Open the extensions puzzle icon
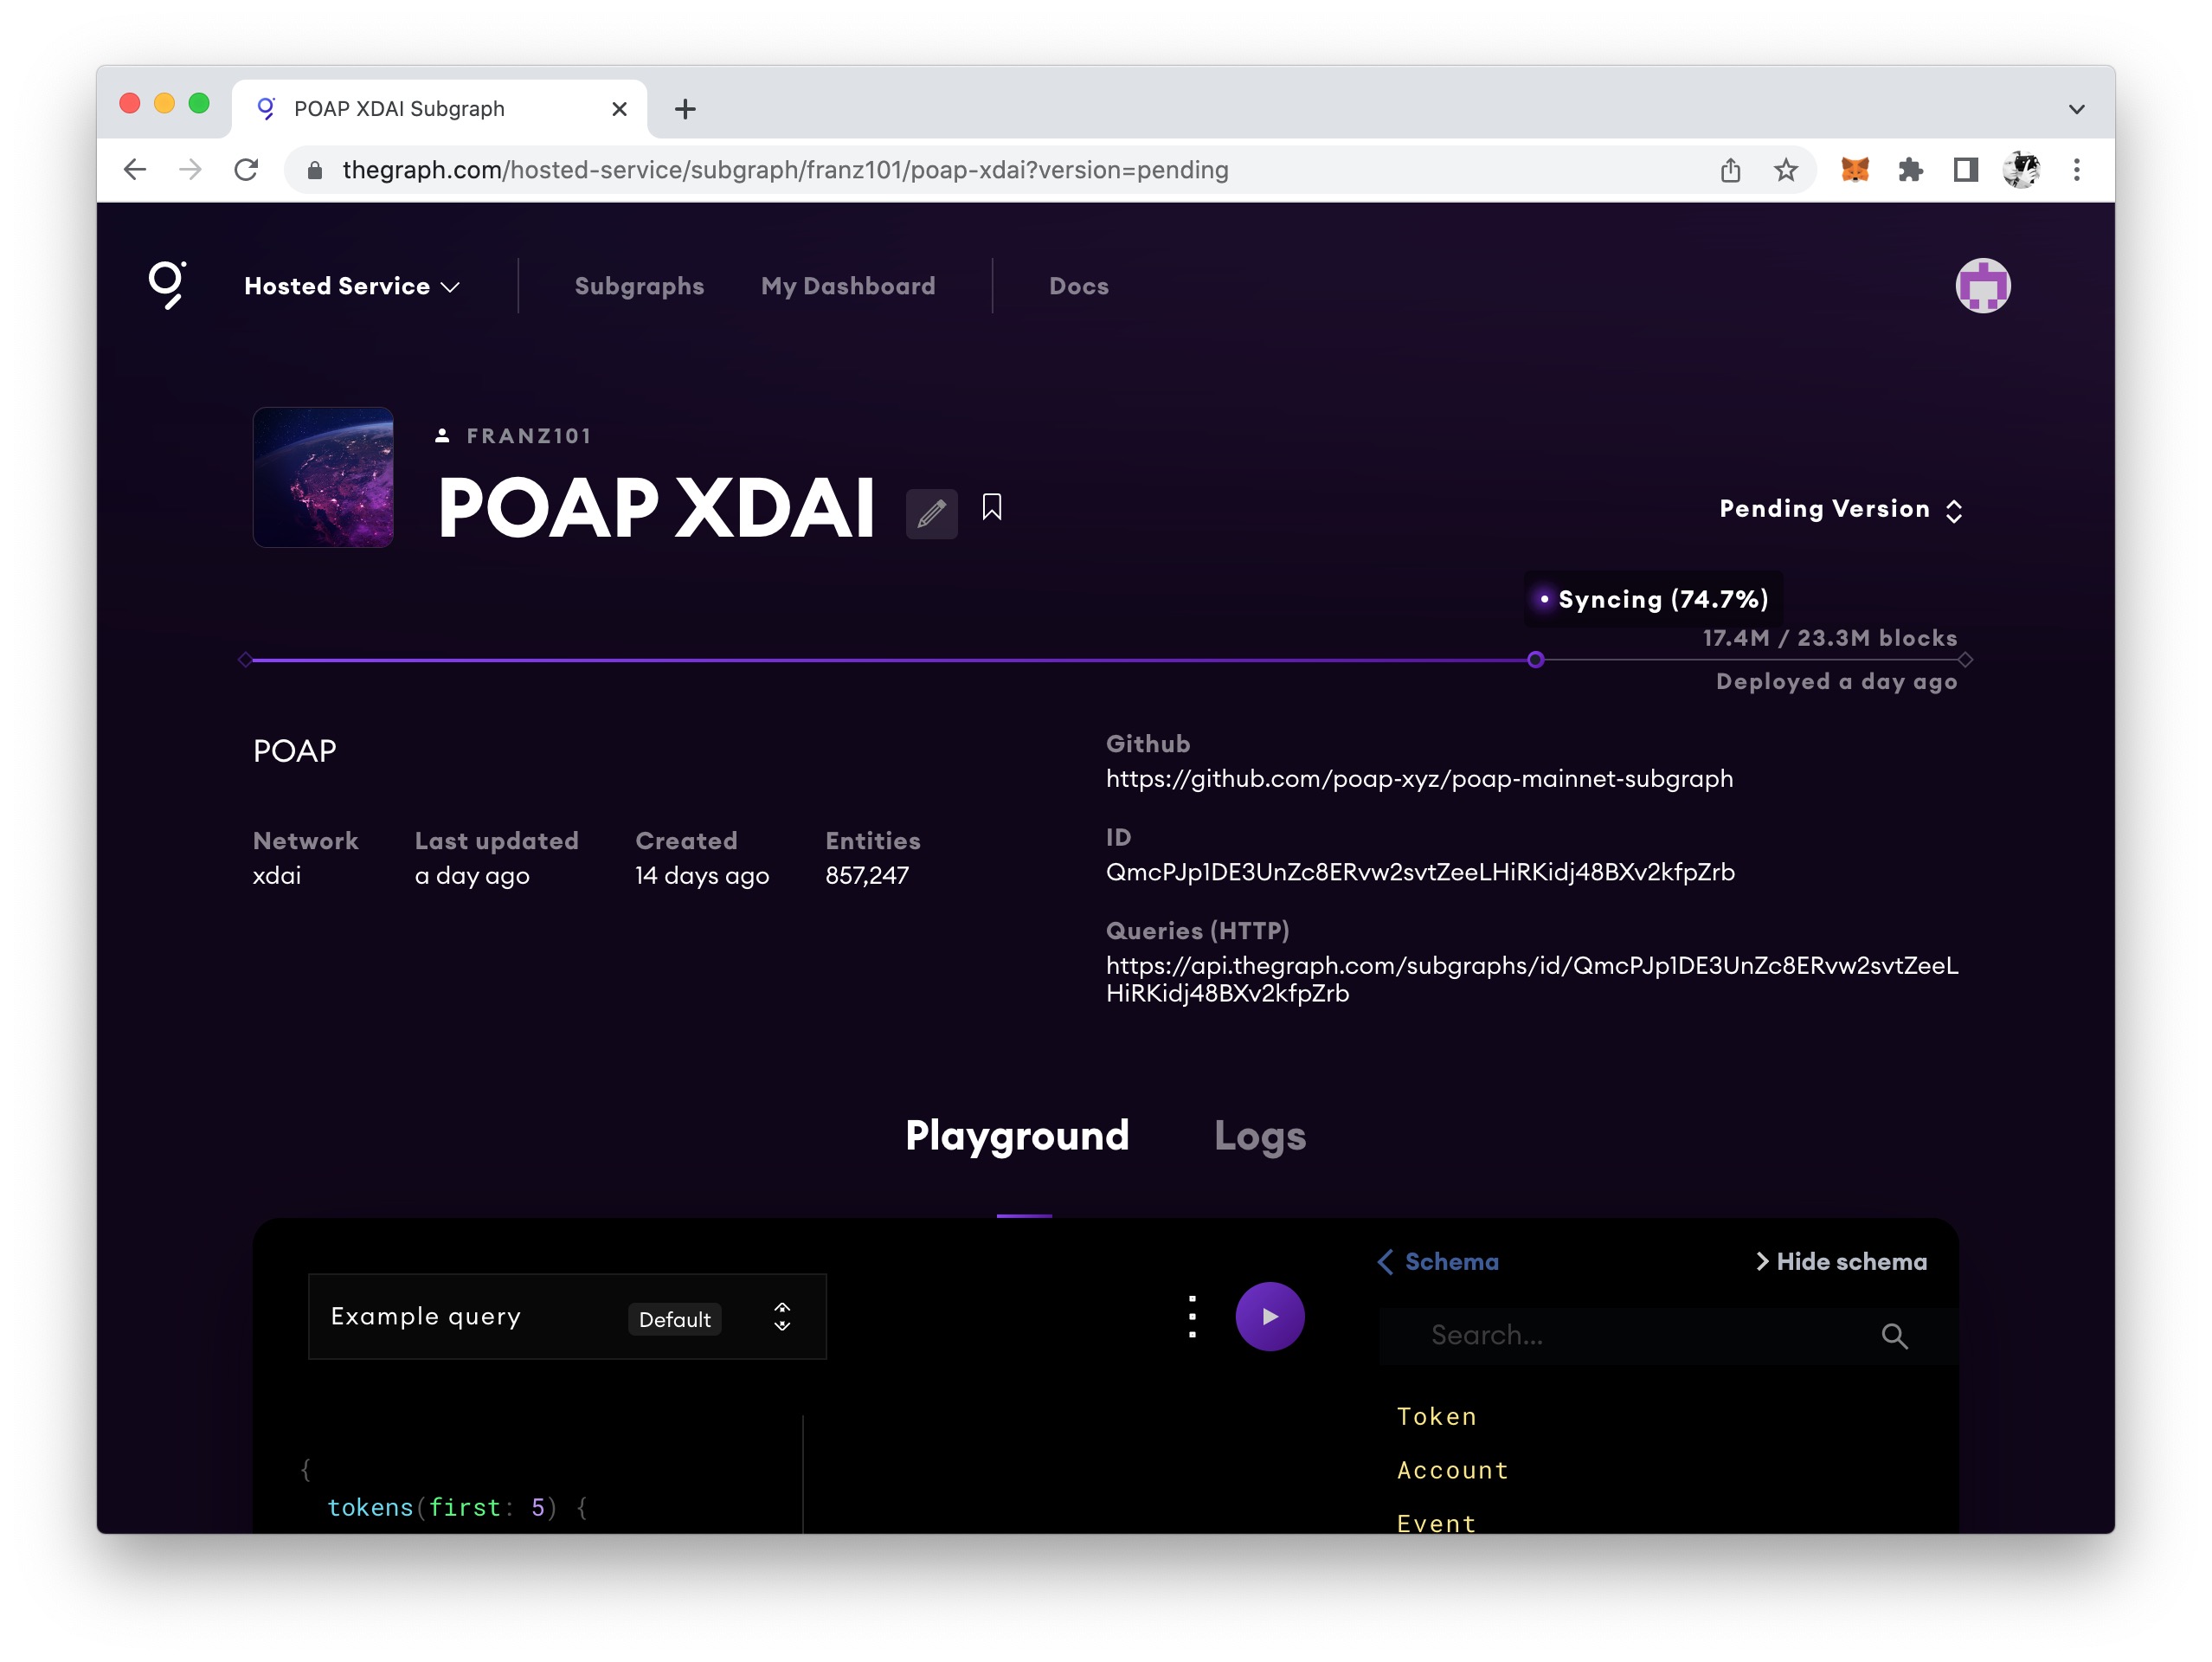 point(1910,170)
